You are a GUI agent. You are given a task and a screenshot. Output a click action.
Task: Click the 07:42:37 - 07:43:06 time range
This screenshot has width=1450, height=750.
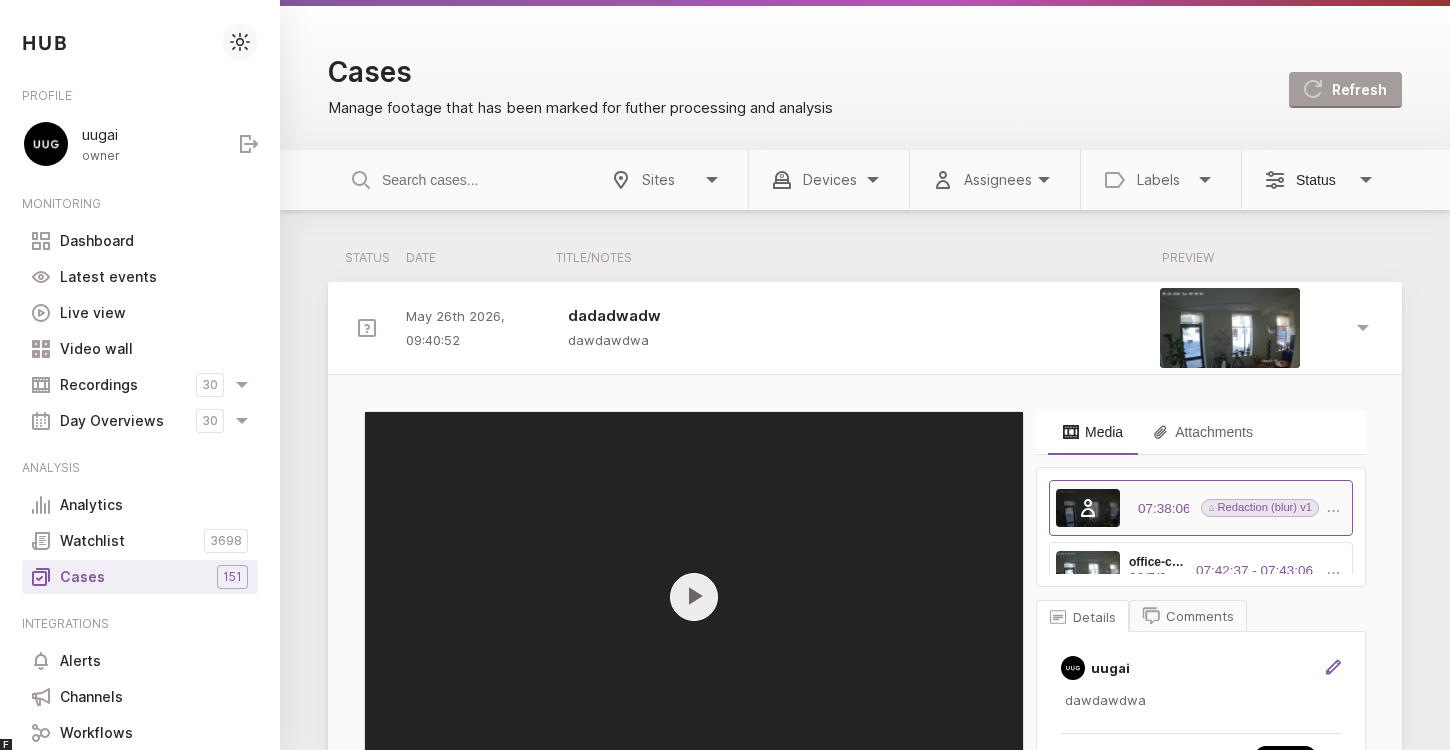coord(1254,570)
